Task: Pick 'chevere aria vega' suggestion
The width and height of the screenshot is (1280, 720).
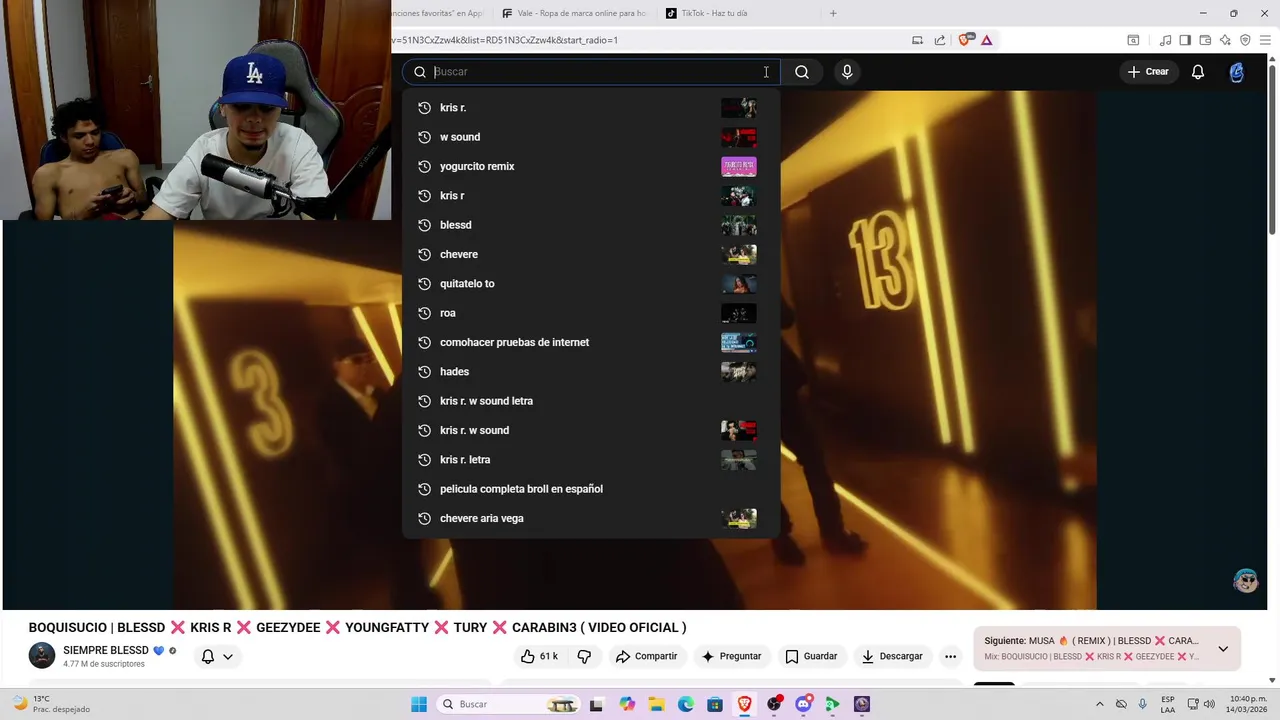Action: click(590, 518)
